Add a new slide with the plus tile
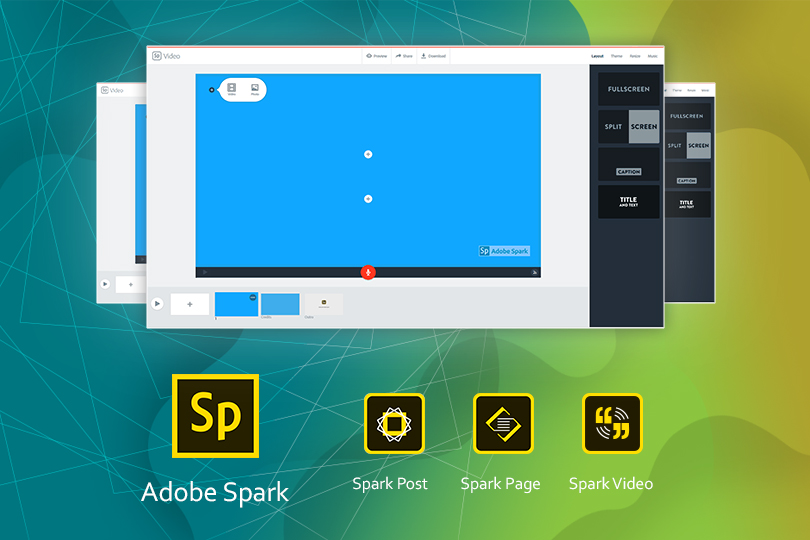 pyautogui.click(x=190, y=304)
